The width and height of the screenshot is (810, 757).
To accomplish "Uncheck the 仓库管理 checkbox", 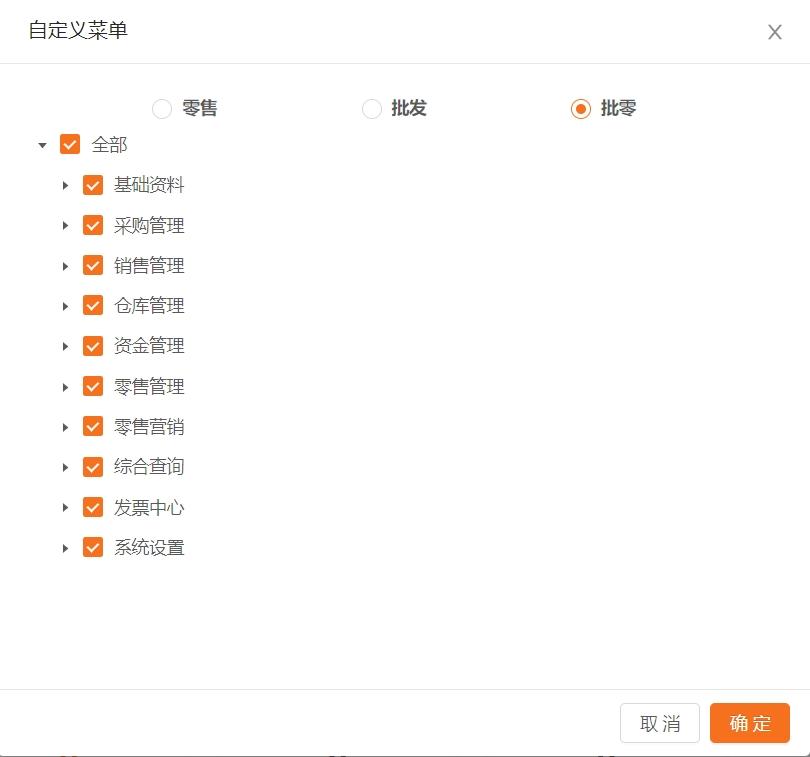I will (x=93, y=305).
